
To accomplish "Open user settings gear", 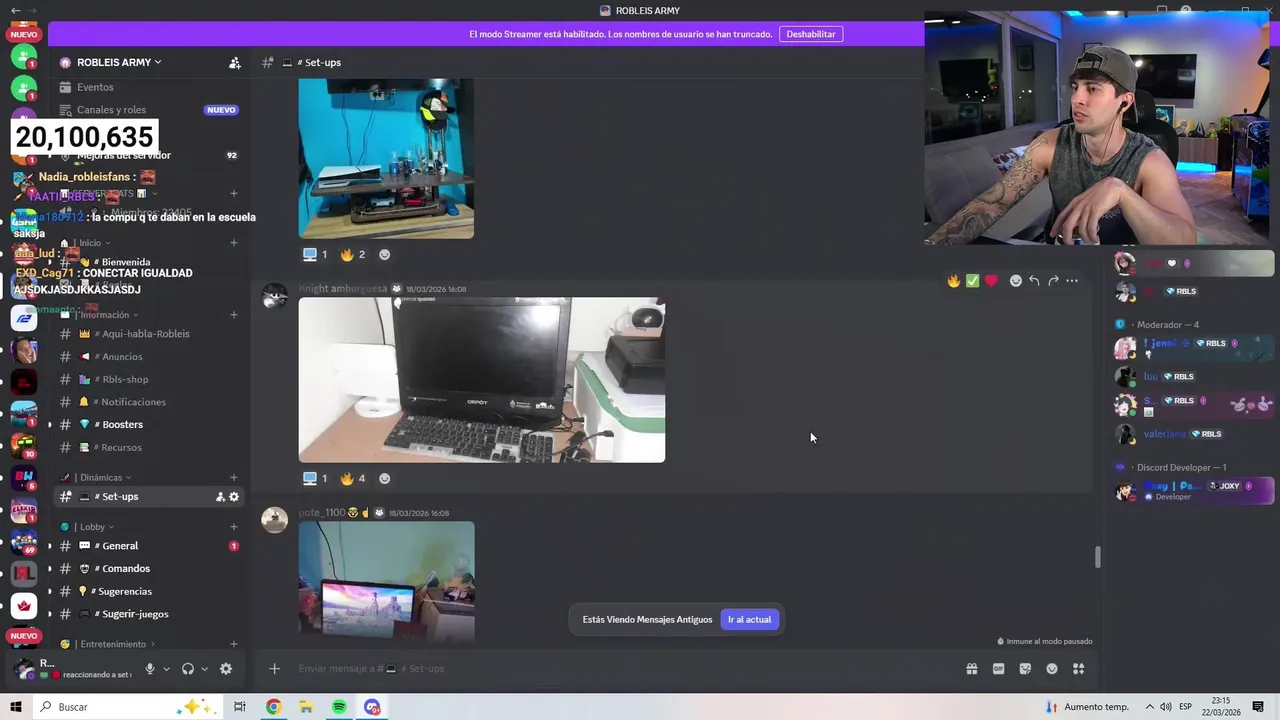I will click(x=226, y=669).
